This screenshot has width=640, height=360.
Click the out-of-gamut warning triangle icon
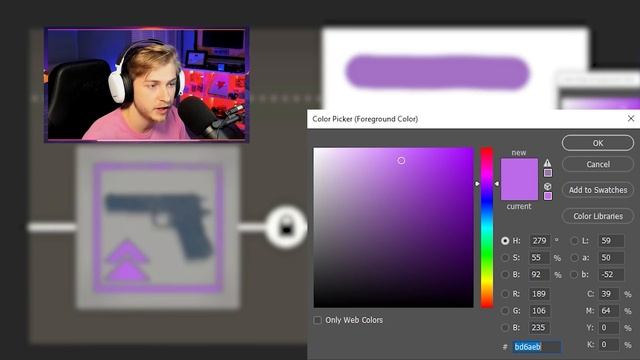point(547,163)
